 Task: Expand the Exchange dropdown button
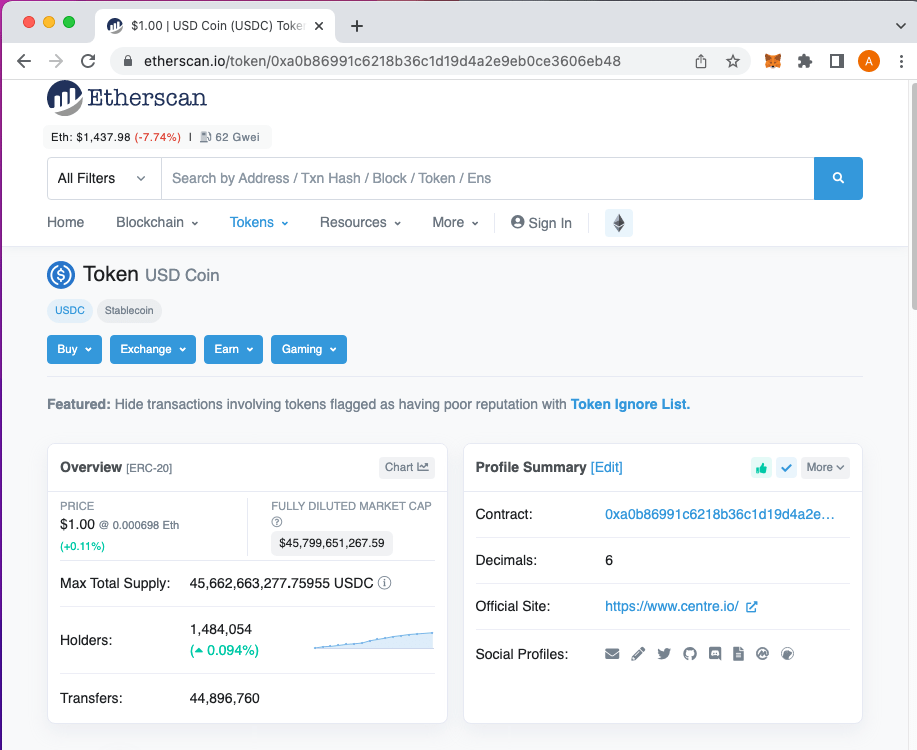click(x=152, y=349)
